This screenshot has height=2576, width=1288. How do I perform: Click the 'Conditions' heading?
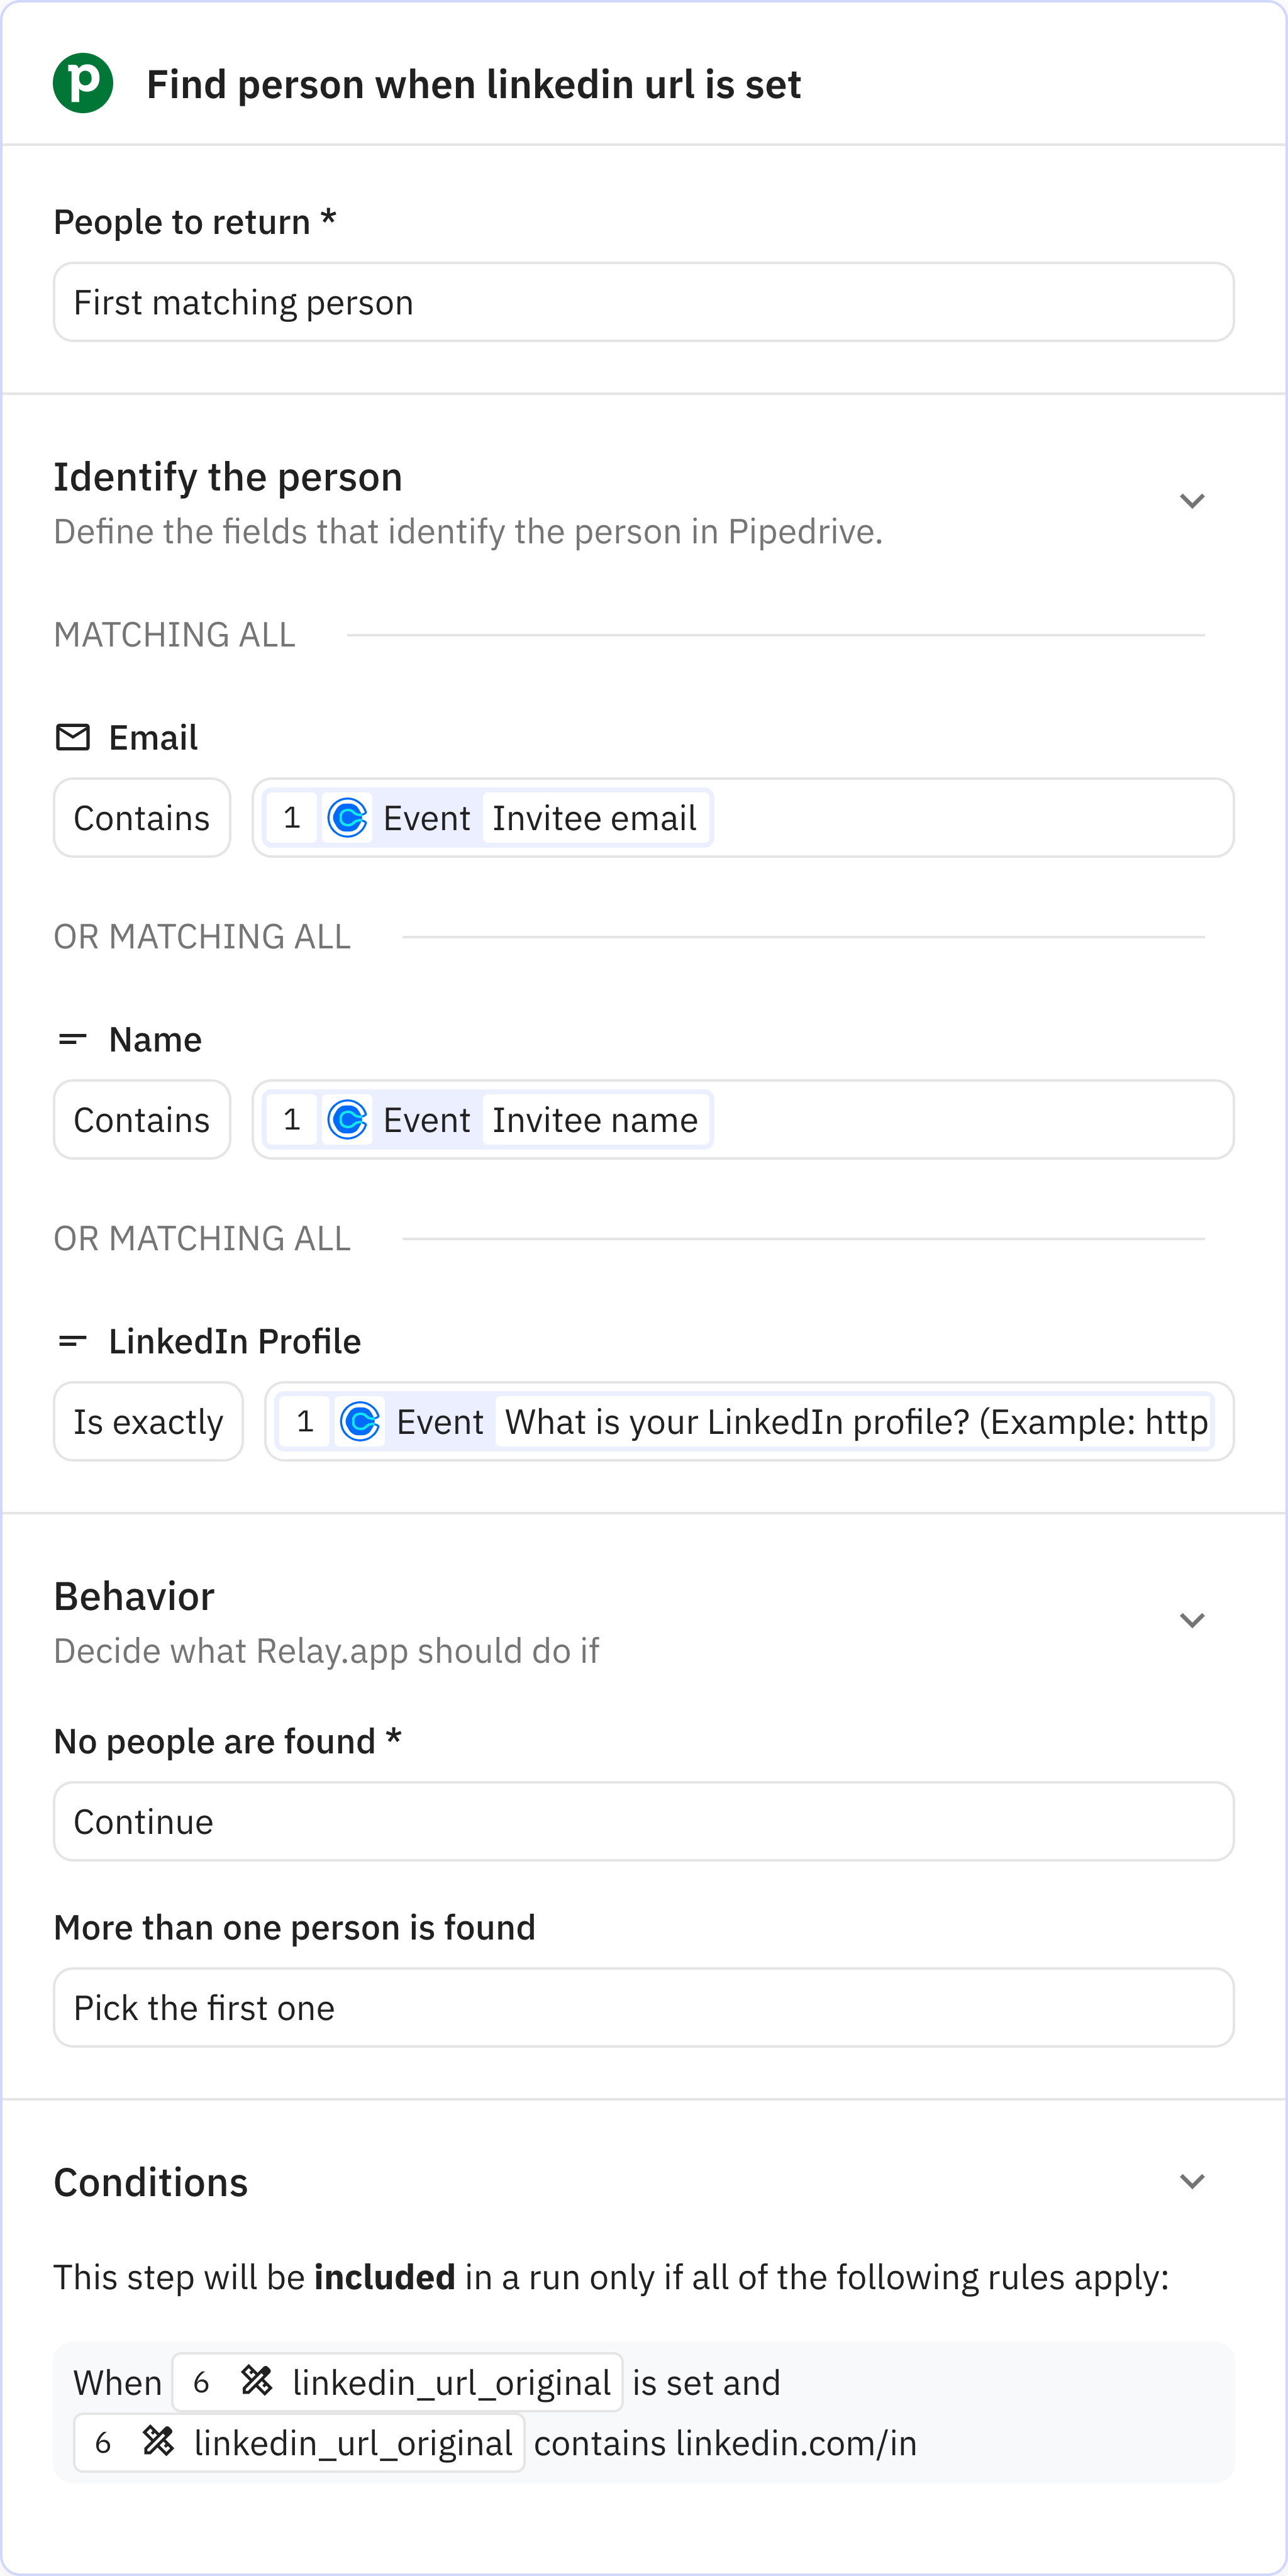click(151, 2182)
